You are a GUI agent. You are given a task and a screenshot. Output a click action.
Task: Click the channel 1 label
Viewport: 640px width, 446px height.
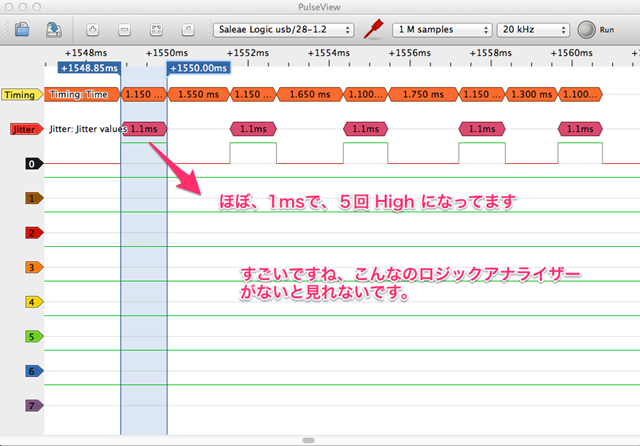point(32,198)
